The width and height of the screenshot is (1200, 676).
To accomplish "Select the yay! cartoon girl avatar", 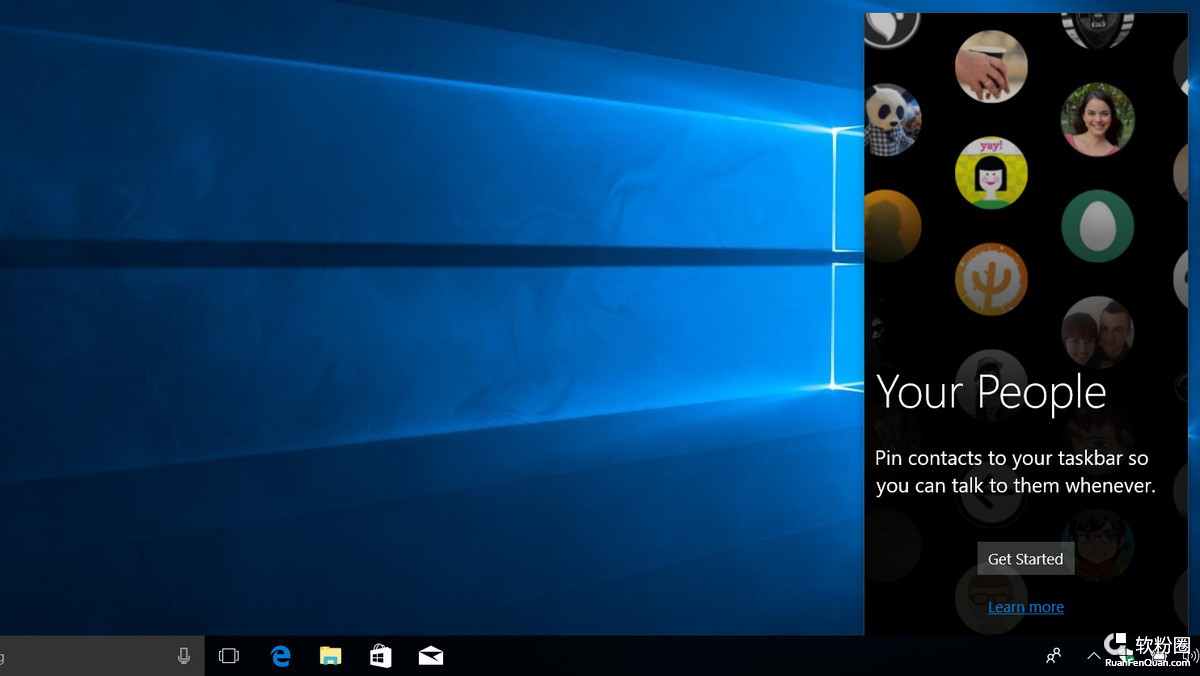I will [x=991, y=173].
